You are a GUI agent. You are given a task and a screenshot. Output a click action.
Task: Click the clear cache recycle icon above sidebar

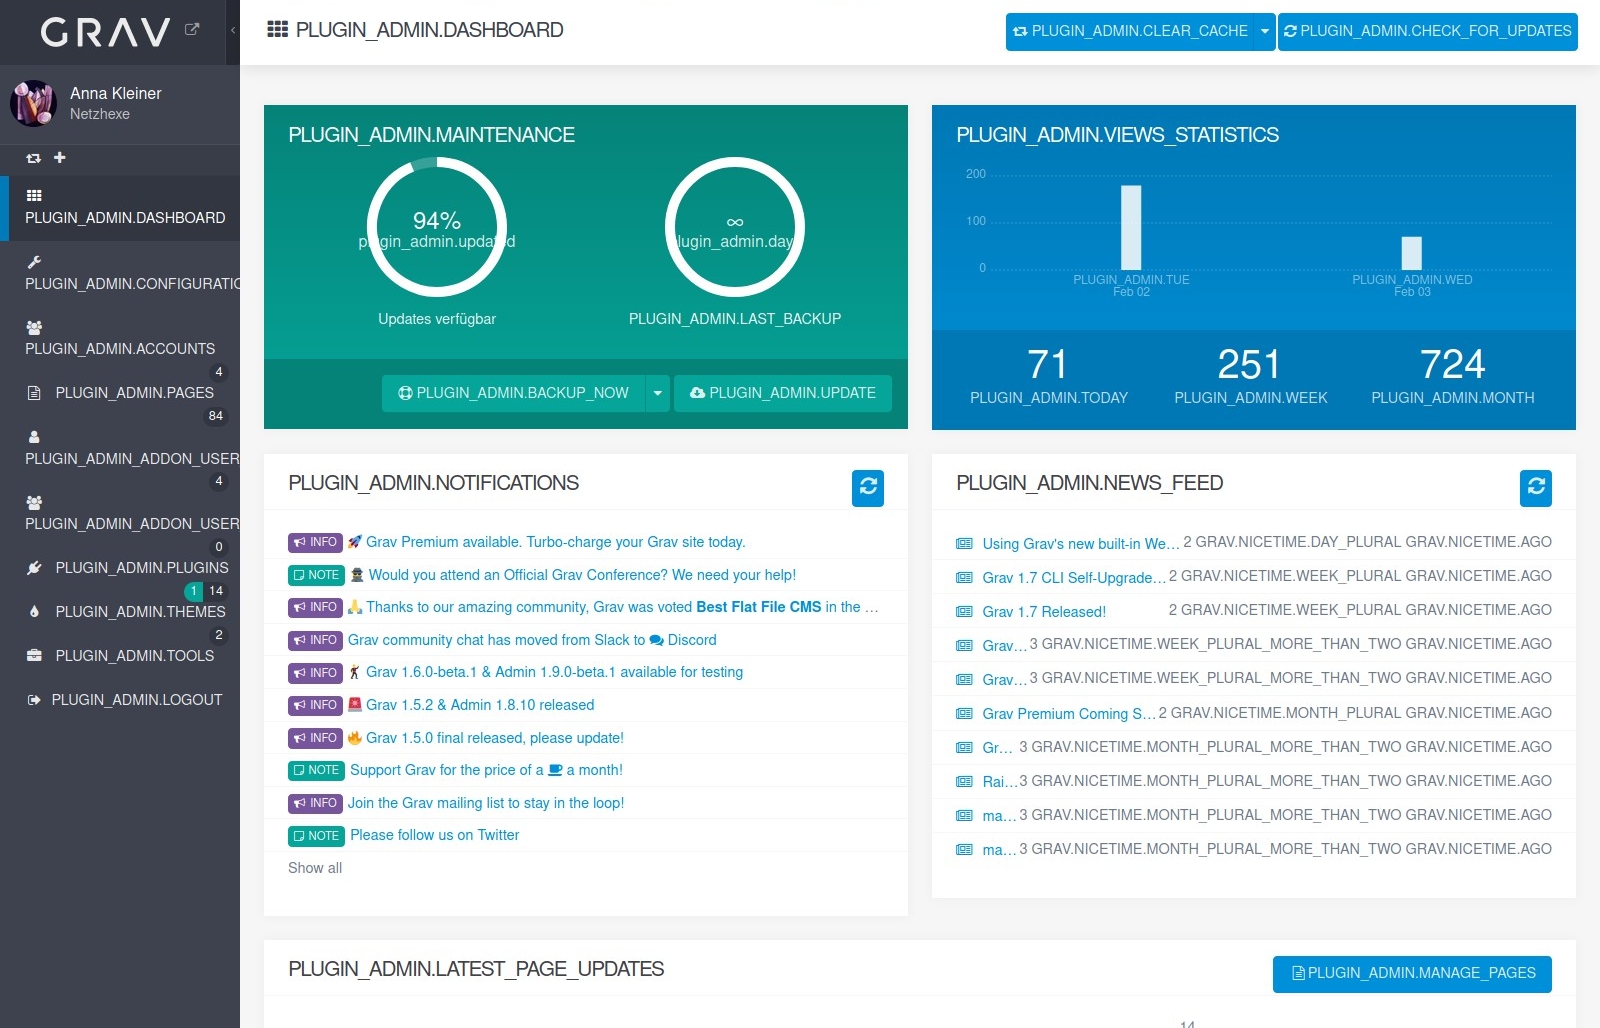click(33, 158)
